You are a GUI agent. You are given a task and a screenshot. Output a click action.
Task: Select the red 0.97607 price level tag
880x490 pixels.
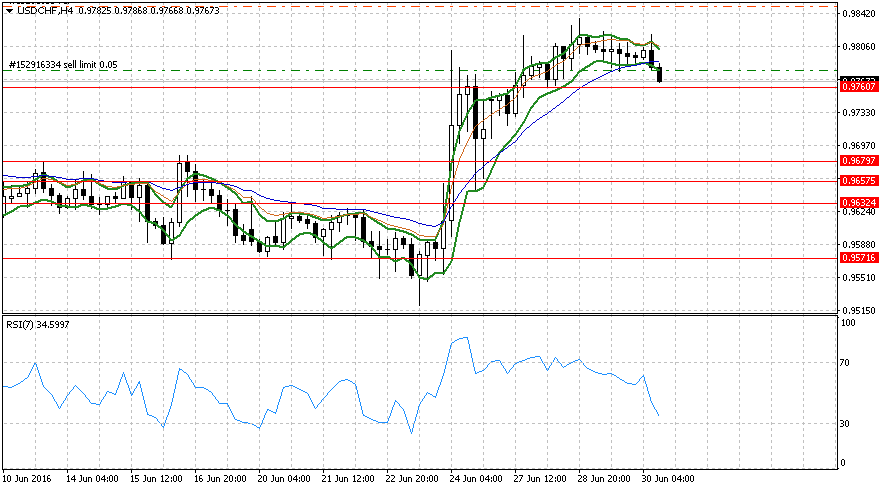point(859,87)
